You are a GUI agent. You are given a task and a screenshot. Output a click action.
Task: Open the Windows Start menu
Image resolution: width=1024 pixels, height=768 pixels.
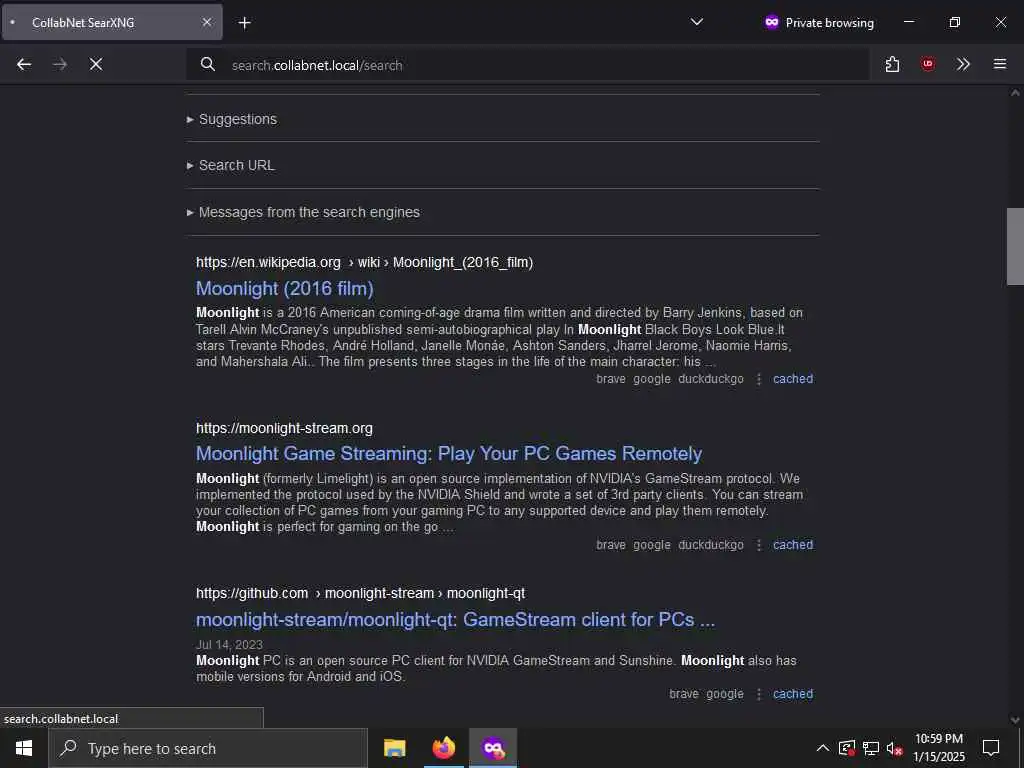pos(24,748)
